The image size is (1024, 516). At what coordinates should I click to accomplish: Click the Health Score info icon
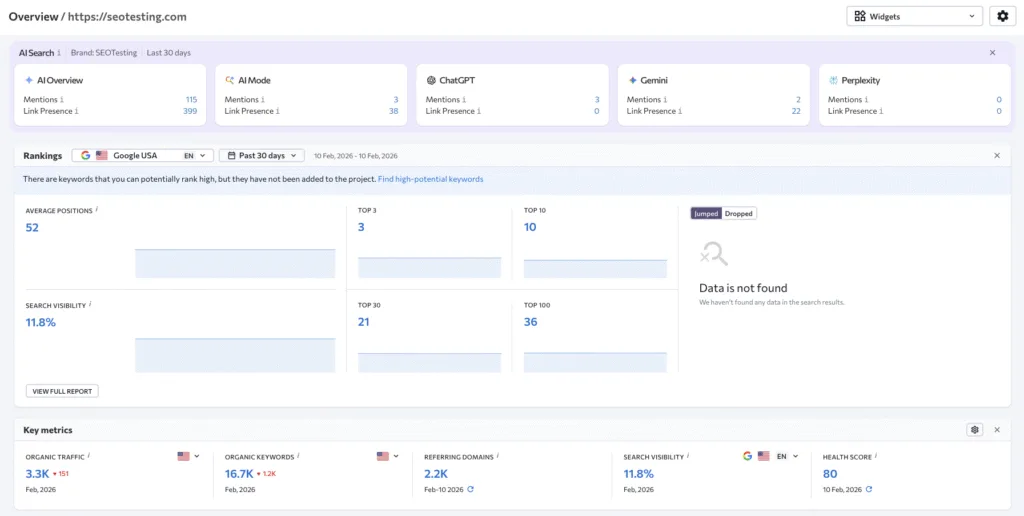(x=876, y=456)
